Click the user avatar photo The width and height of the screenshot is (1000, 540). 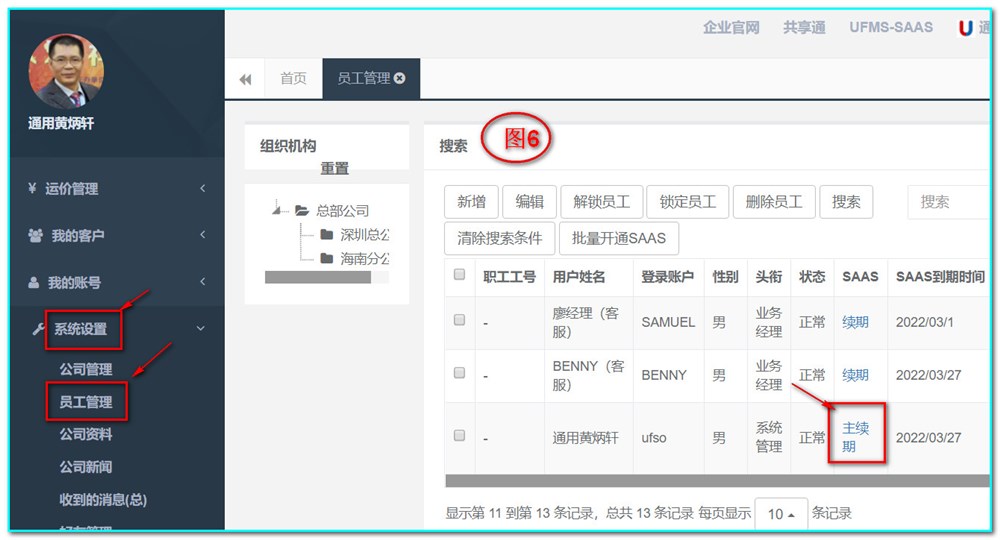coord(67,71)
